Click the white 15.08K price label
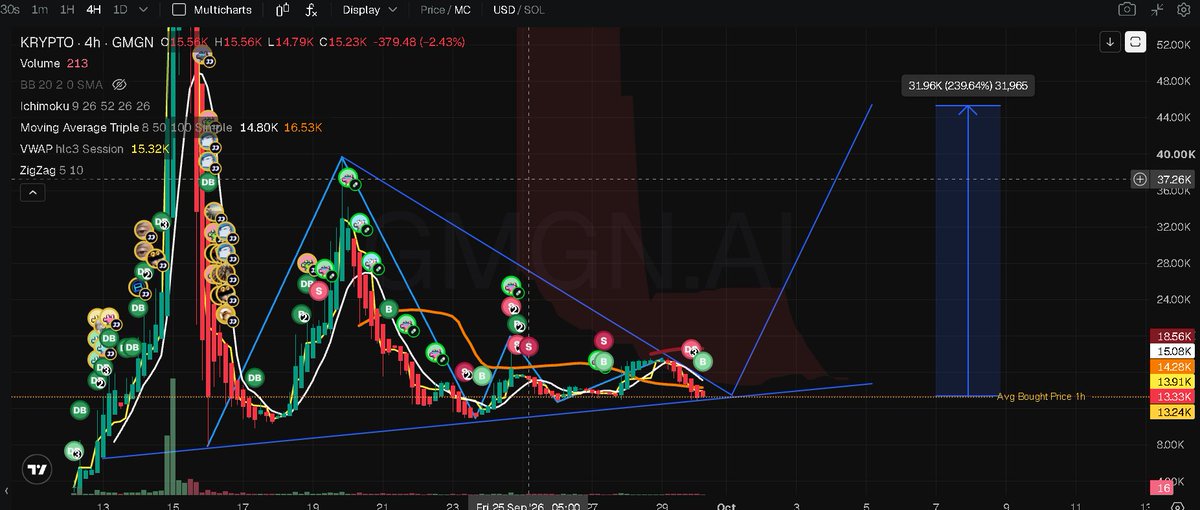Viewport: 1200px width, 510px height. 1173,352
